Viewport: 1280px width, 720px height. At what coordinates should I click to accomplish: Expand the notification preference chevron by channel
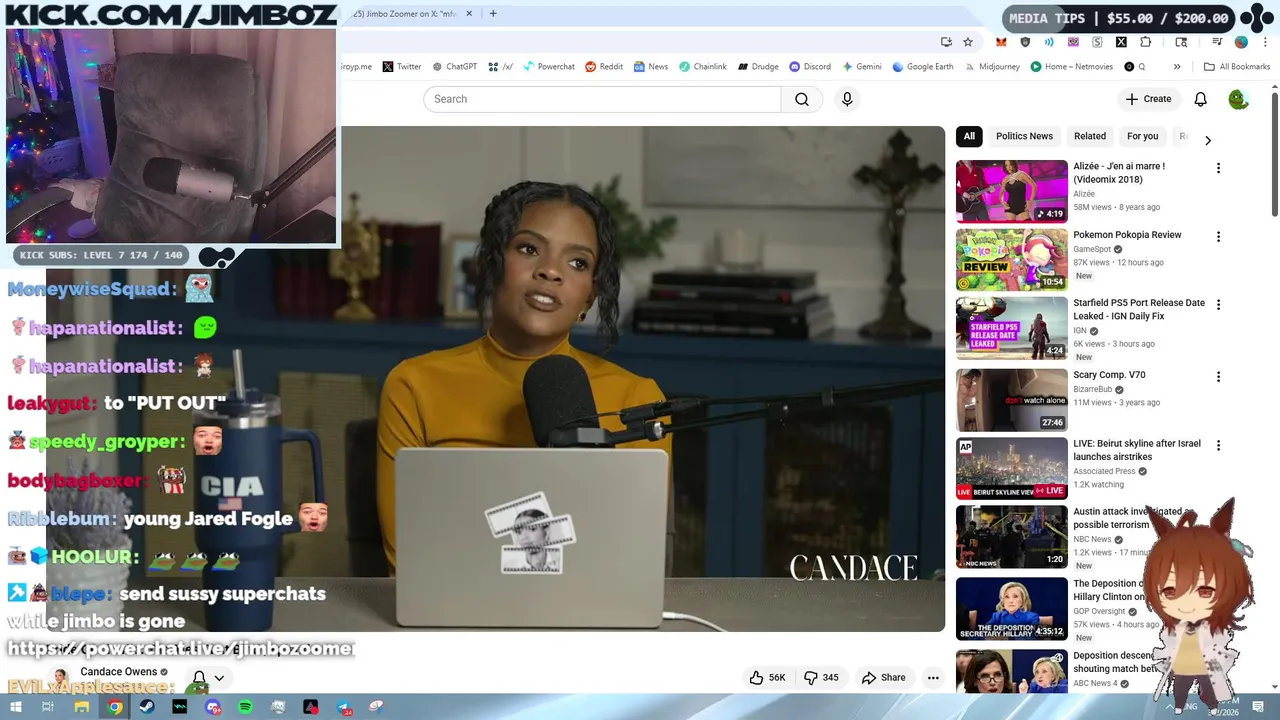click(x=219, y=678)
